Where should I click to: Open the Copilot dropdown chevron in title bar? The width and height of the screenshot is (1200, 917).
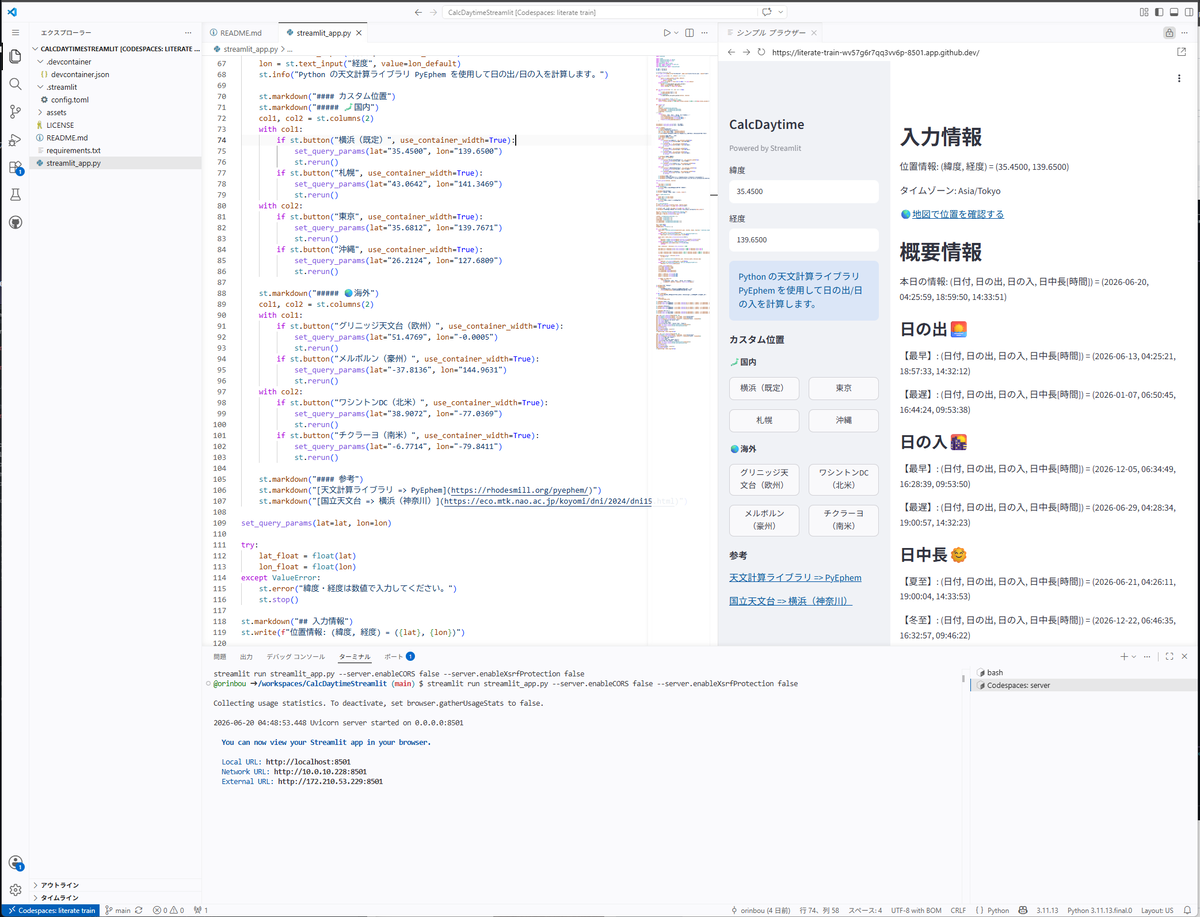780,11
